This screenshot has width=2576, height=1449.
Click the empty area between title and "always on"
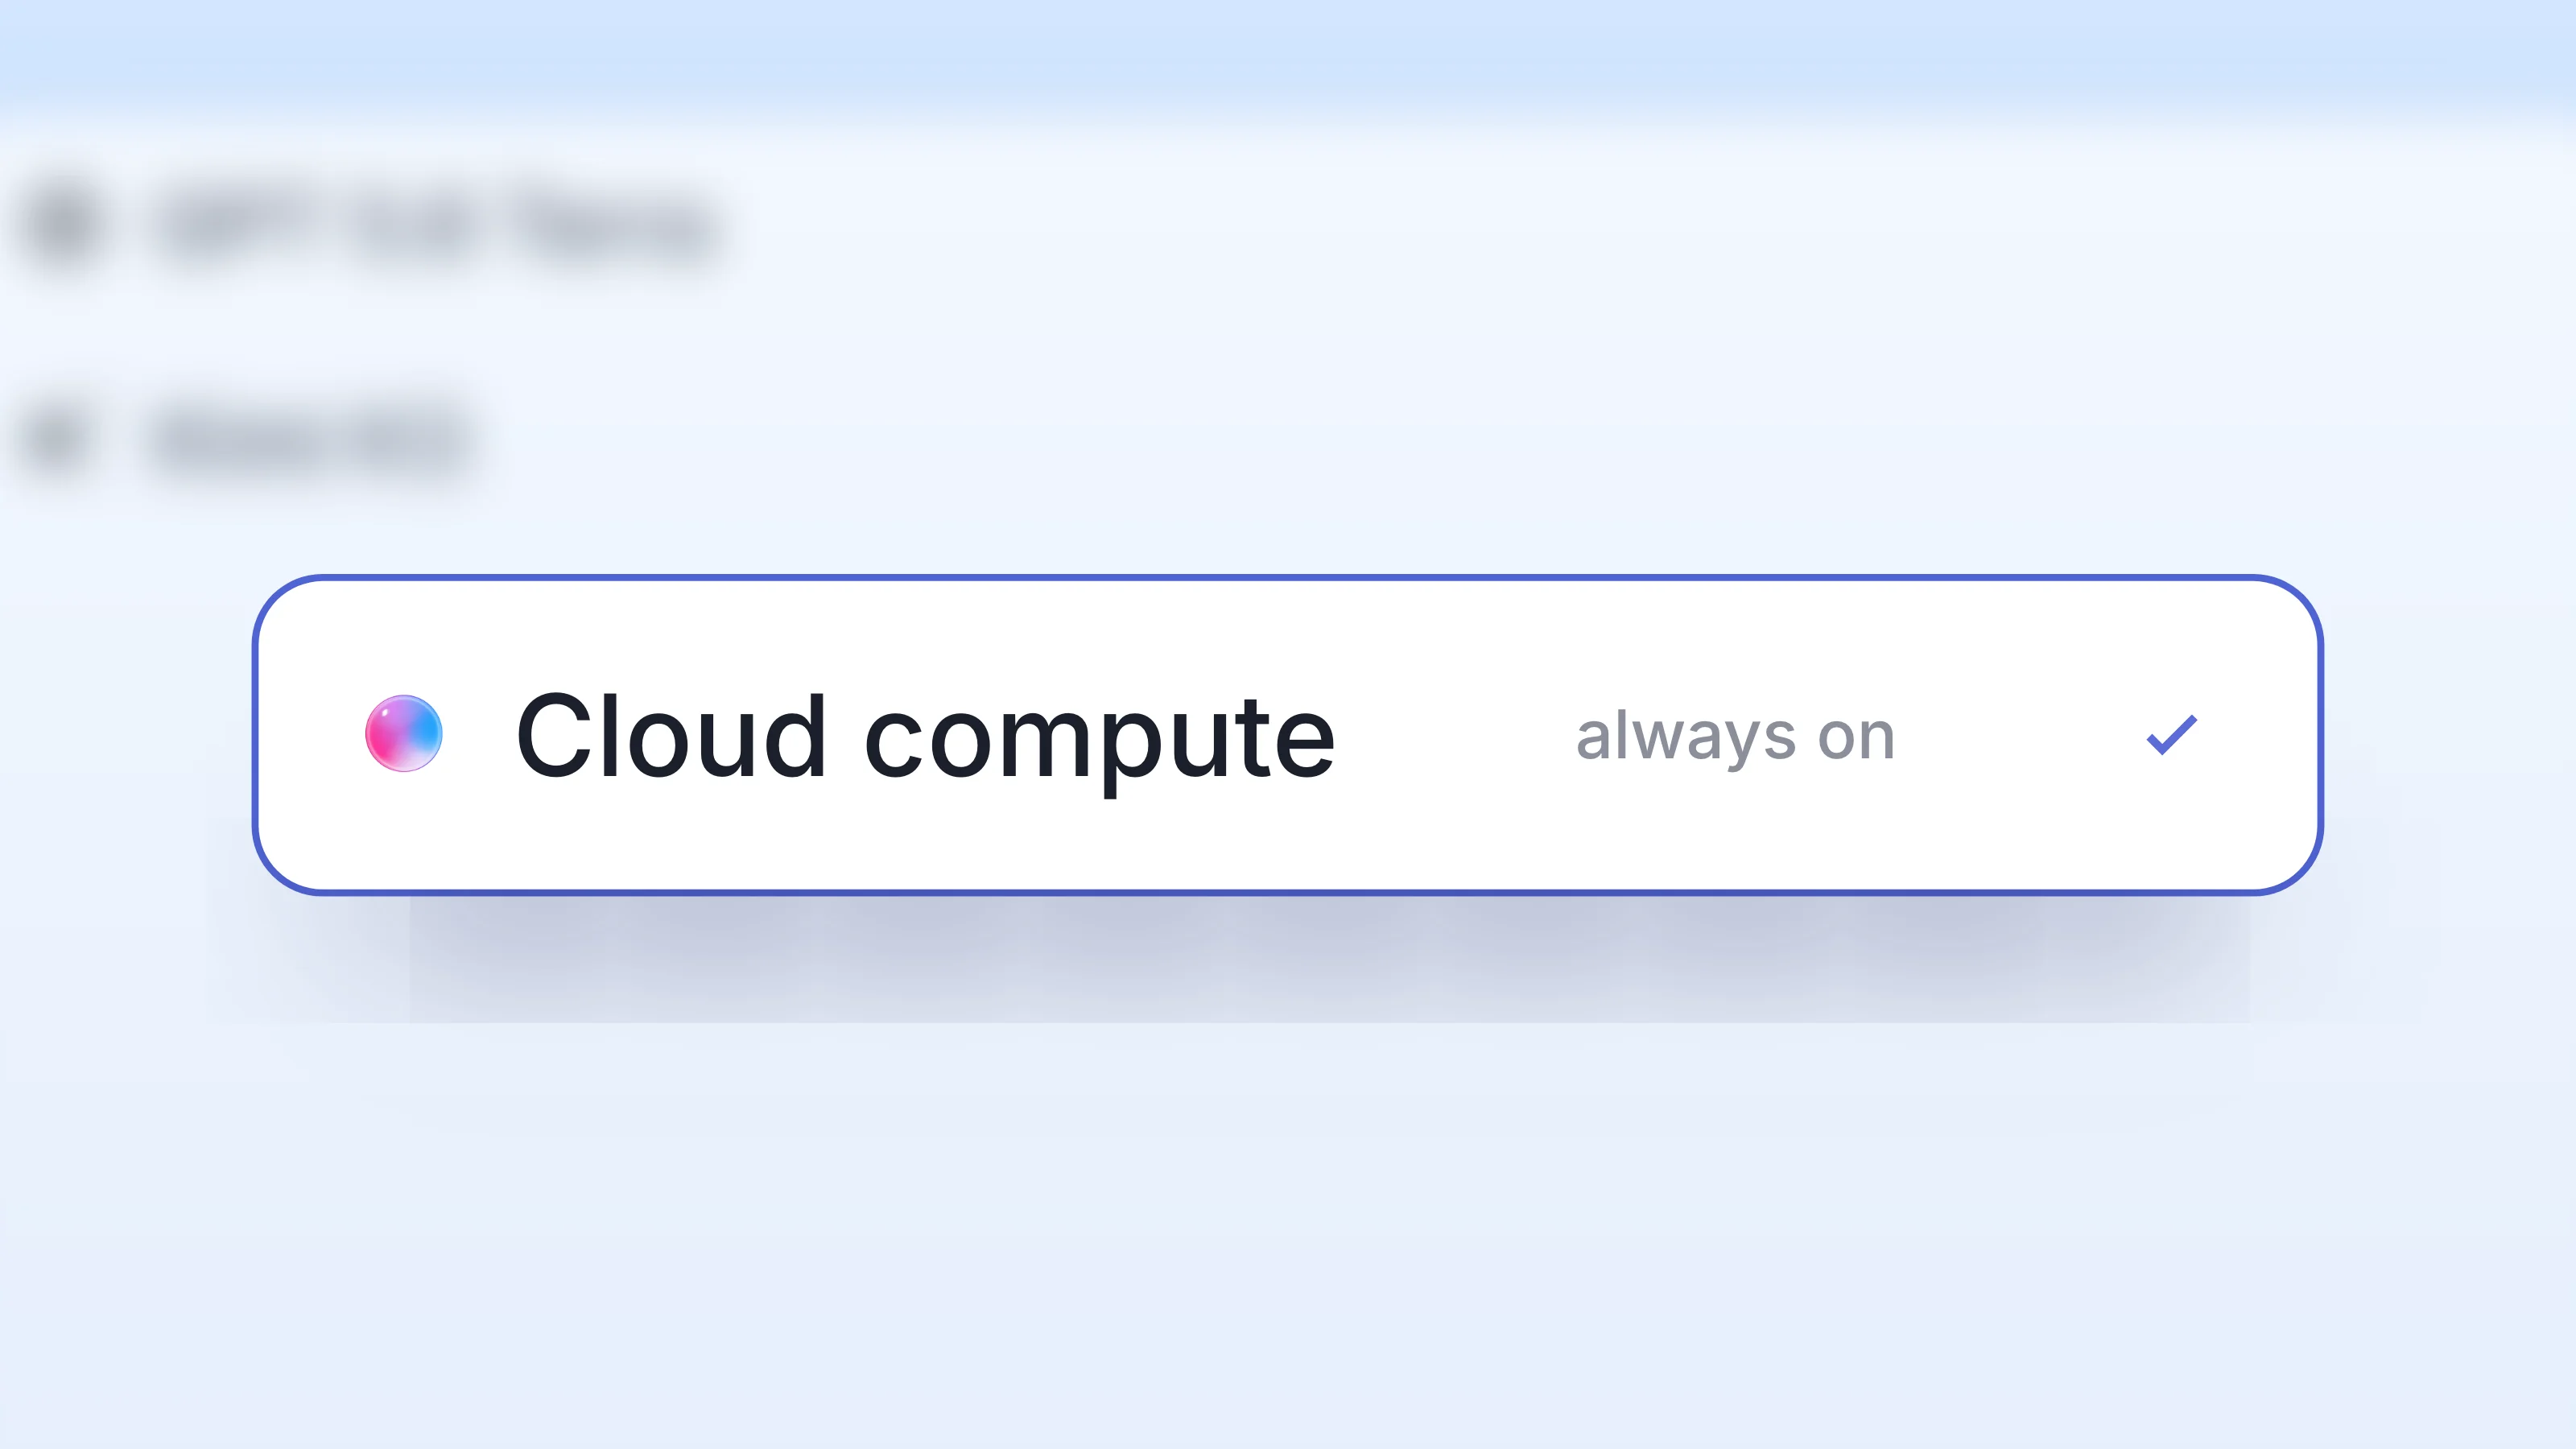tap(1456, 736)
